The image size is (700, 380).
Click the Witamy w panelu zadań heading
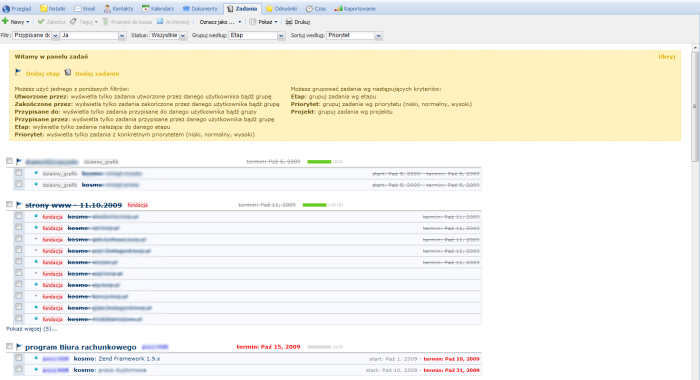[51, 57]
